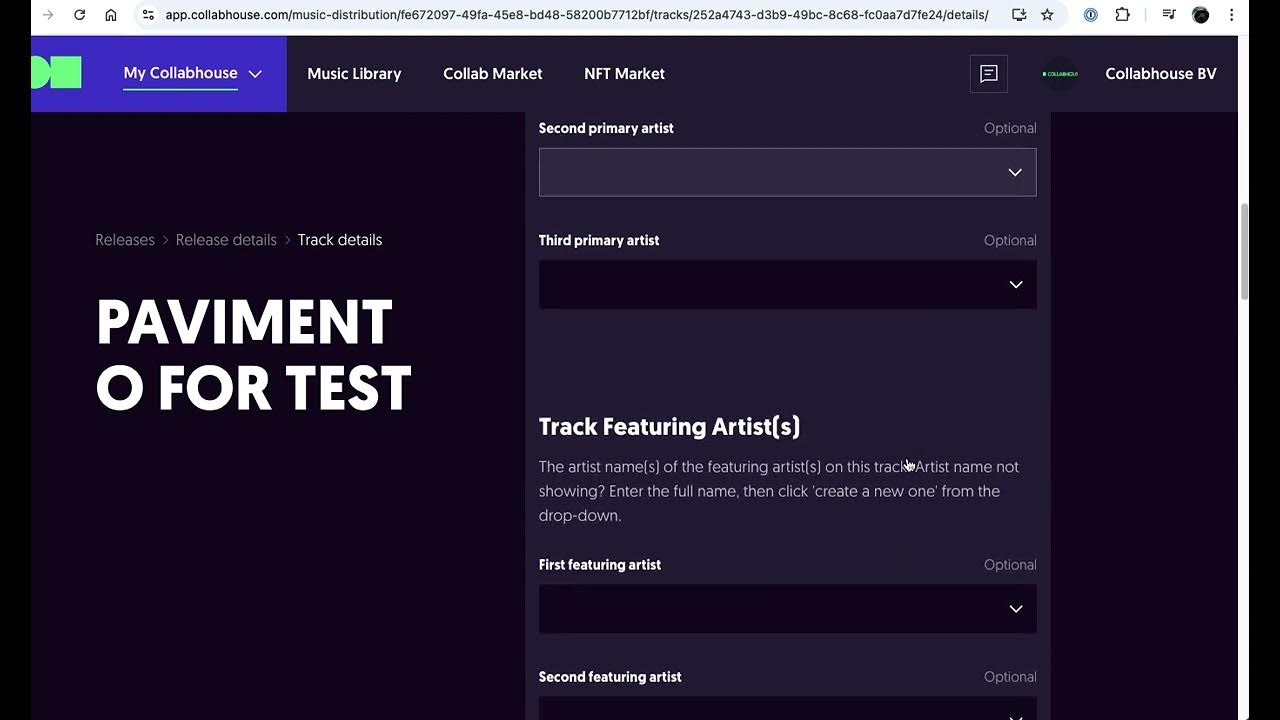Switch to NFT Market
Screen dimensions: 1280x720
624,74
